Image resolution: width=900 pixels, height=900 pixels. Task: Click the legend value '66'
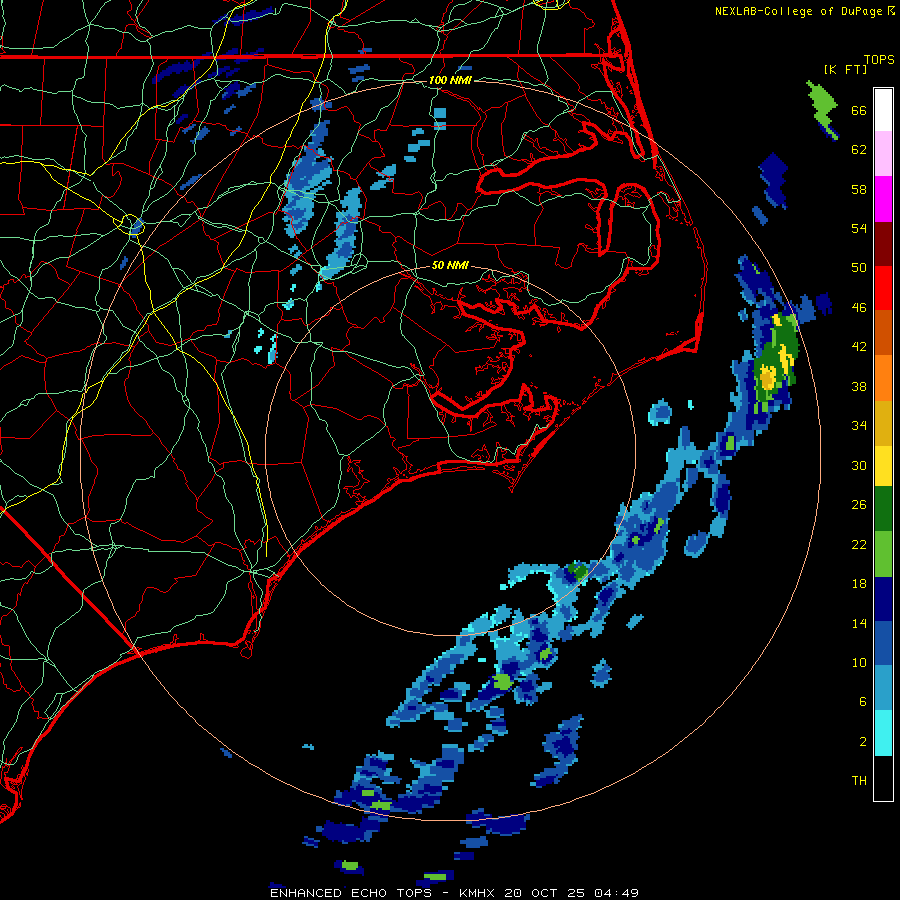click(859, 110)
